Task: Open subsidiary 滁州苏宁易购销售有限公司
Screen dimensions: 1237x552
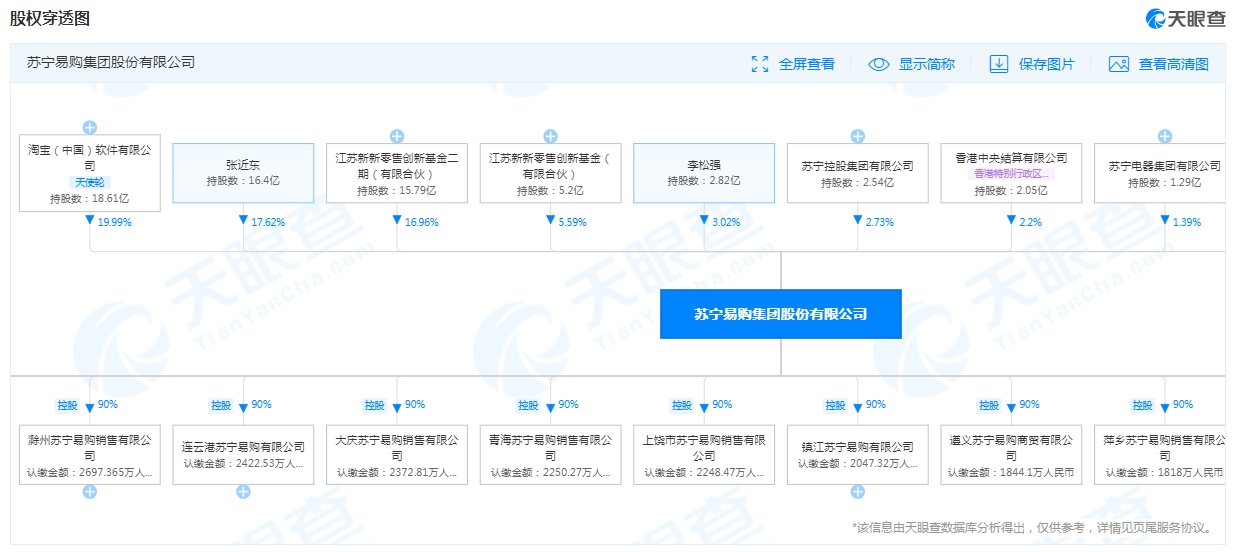Action: [89, 455]
